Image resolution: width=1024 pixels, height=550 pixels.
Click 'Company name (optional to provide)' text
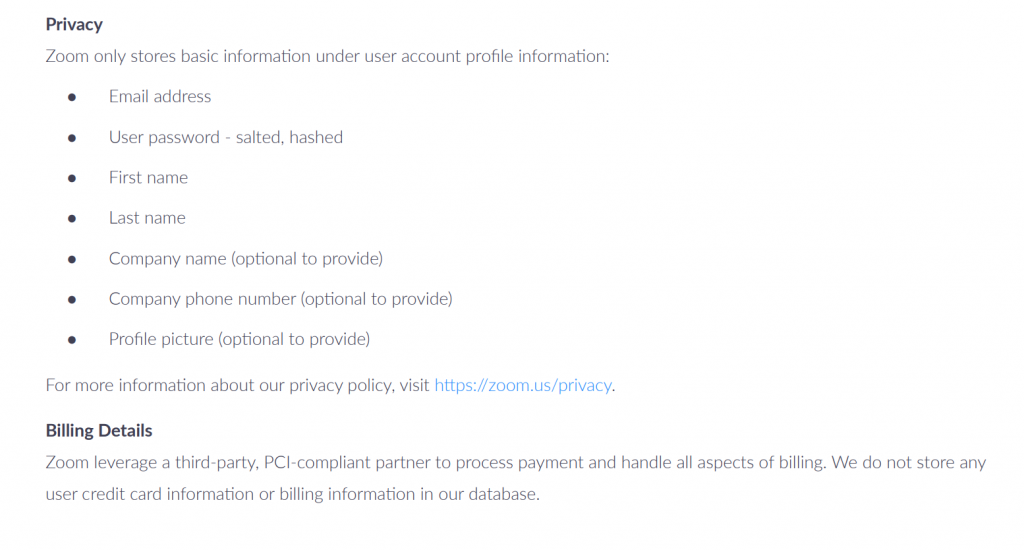click(x=245, y=259)
